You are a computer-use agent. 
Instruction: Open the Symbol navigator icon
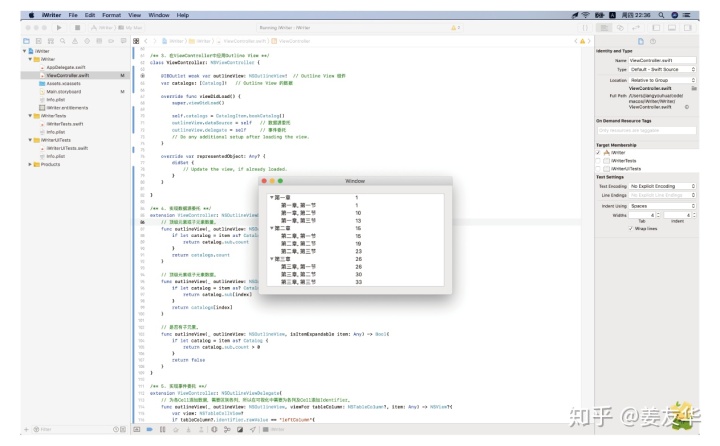[x=51, y=41]
